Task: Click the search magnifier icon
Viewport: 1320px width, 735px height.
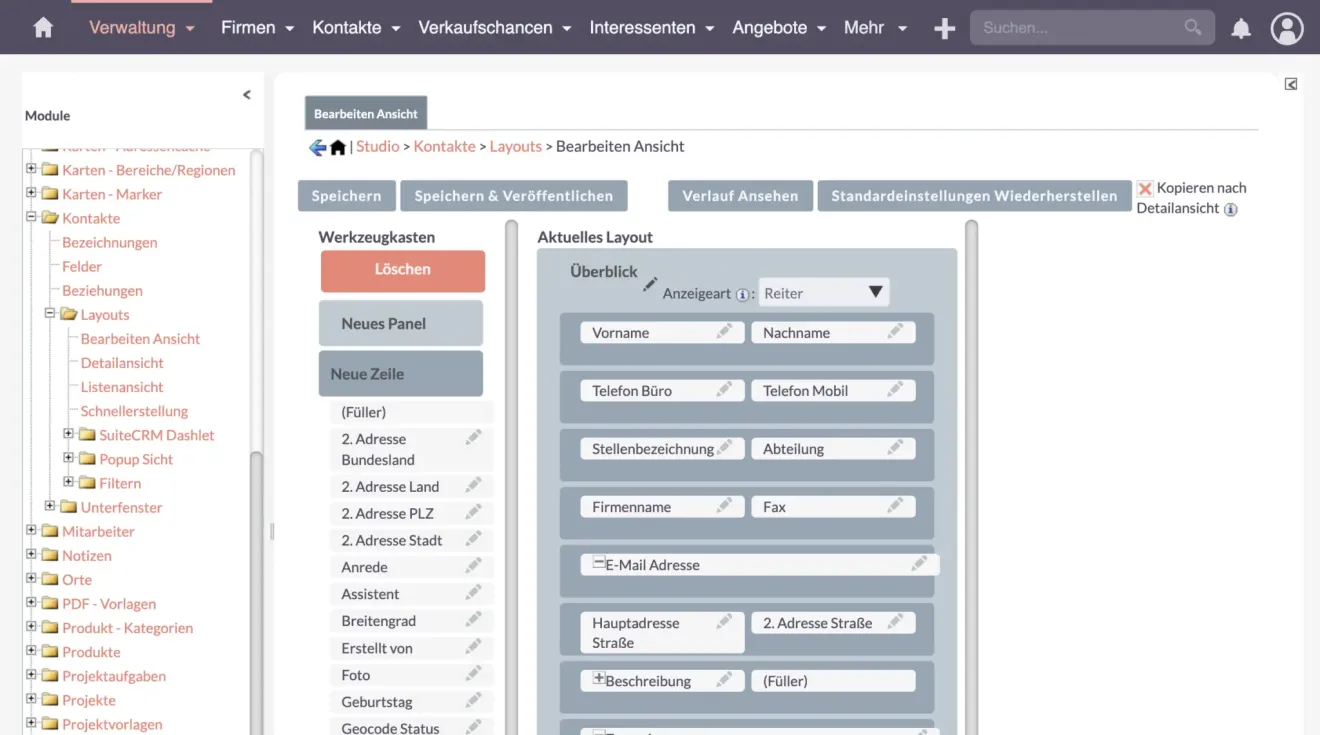Action: coord(1193,28)
